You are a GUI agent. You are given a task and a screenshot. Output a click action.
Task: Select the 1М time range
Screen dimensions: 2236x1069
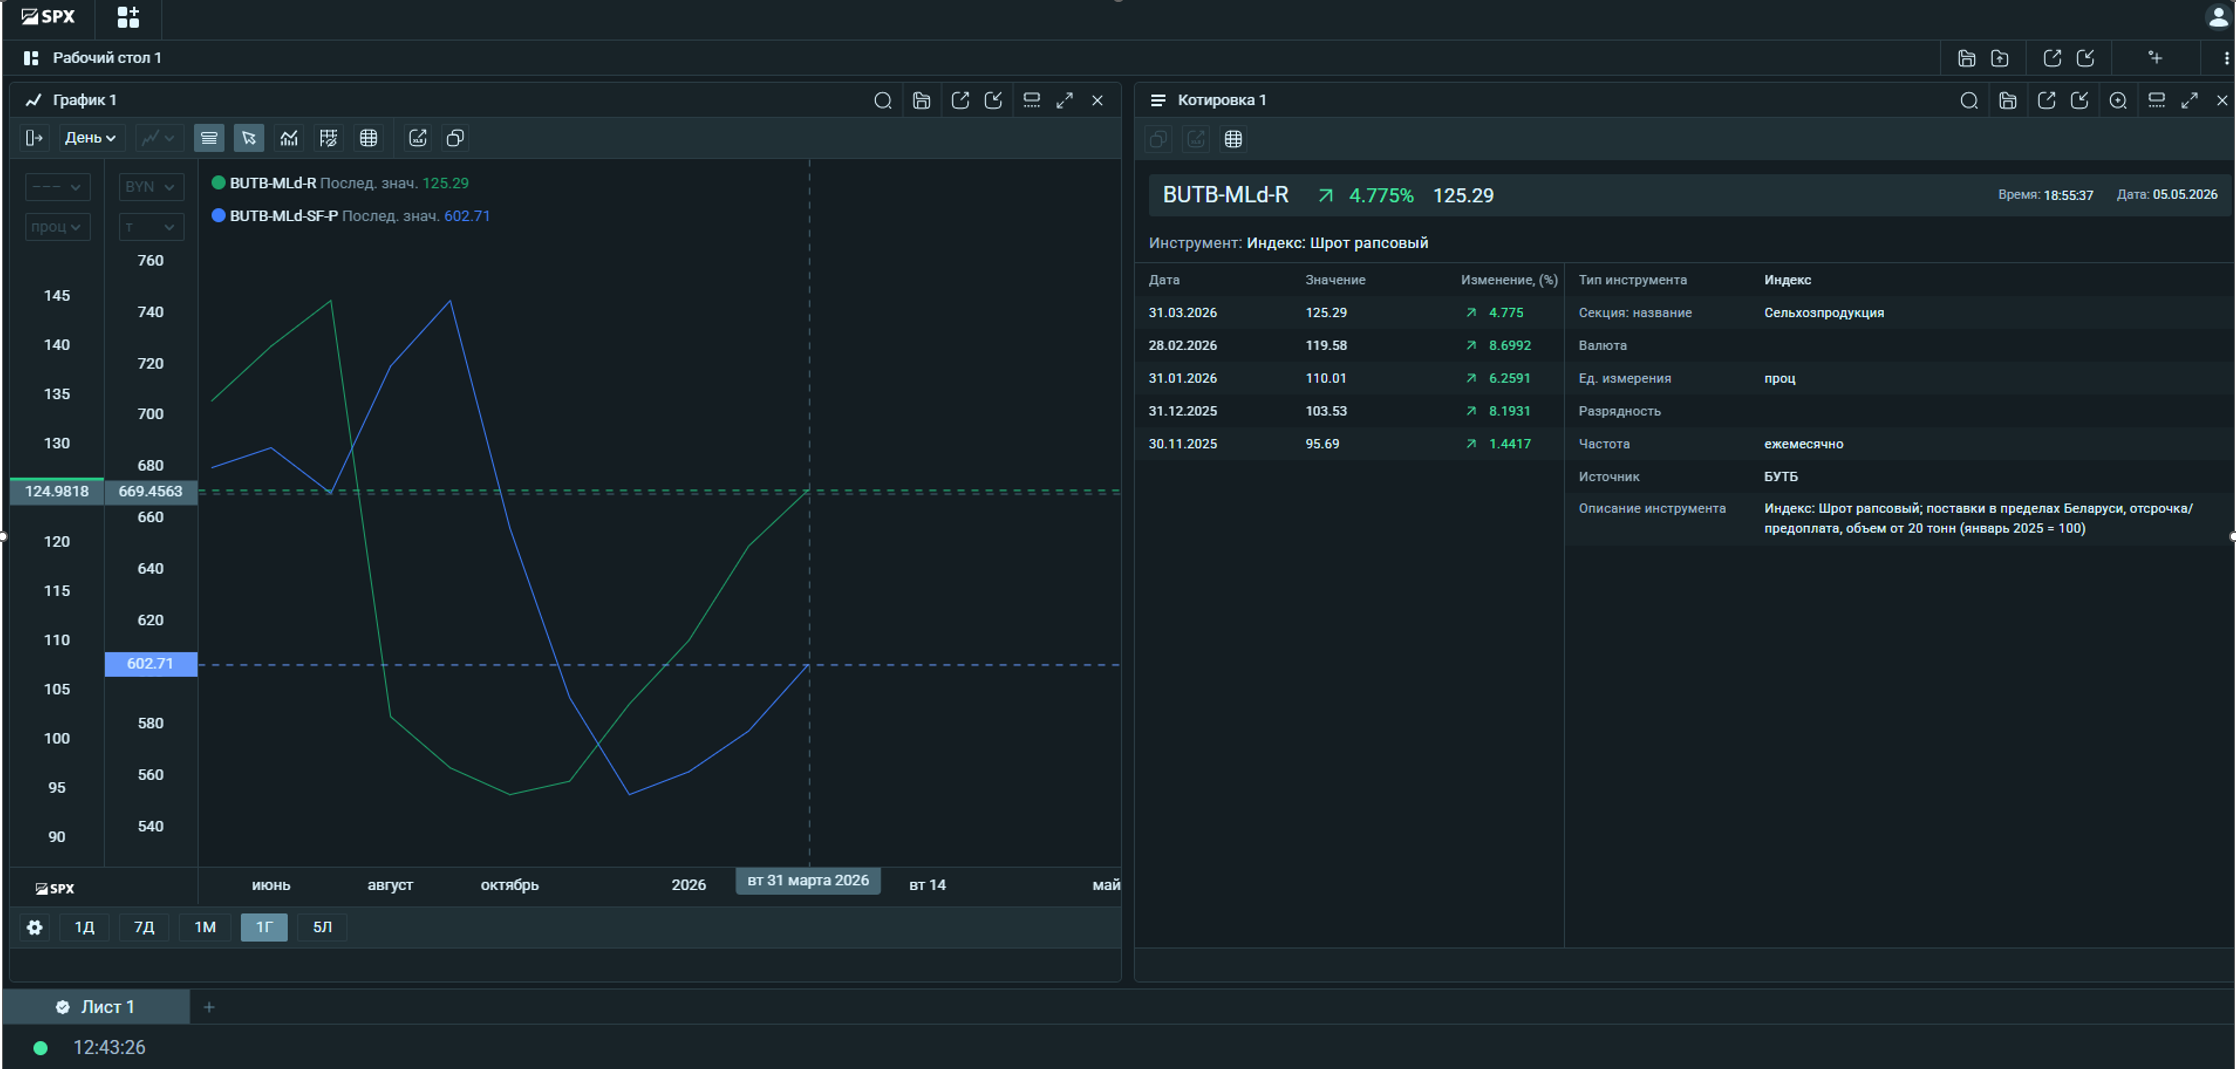click(205, 927)
